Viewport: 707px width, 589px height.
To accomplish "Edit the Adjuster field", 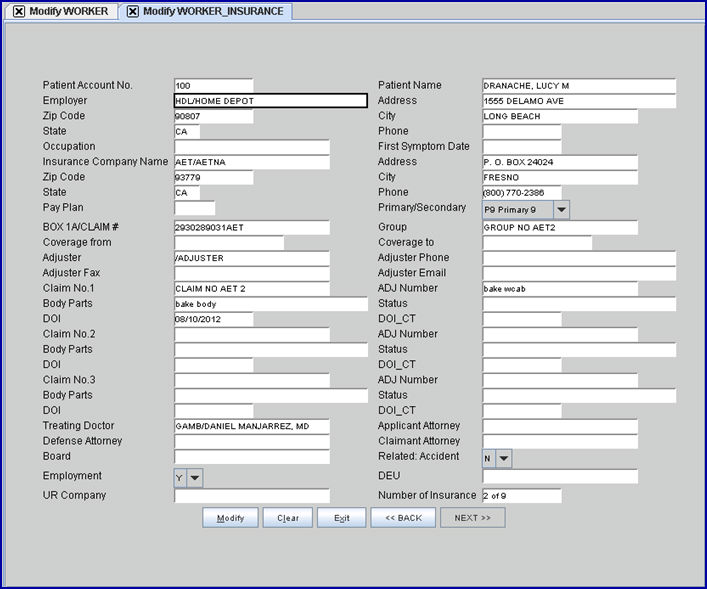I will coord(252,258).
